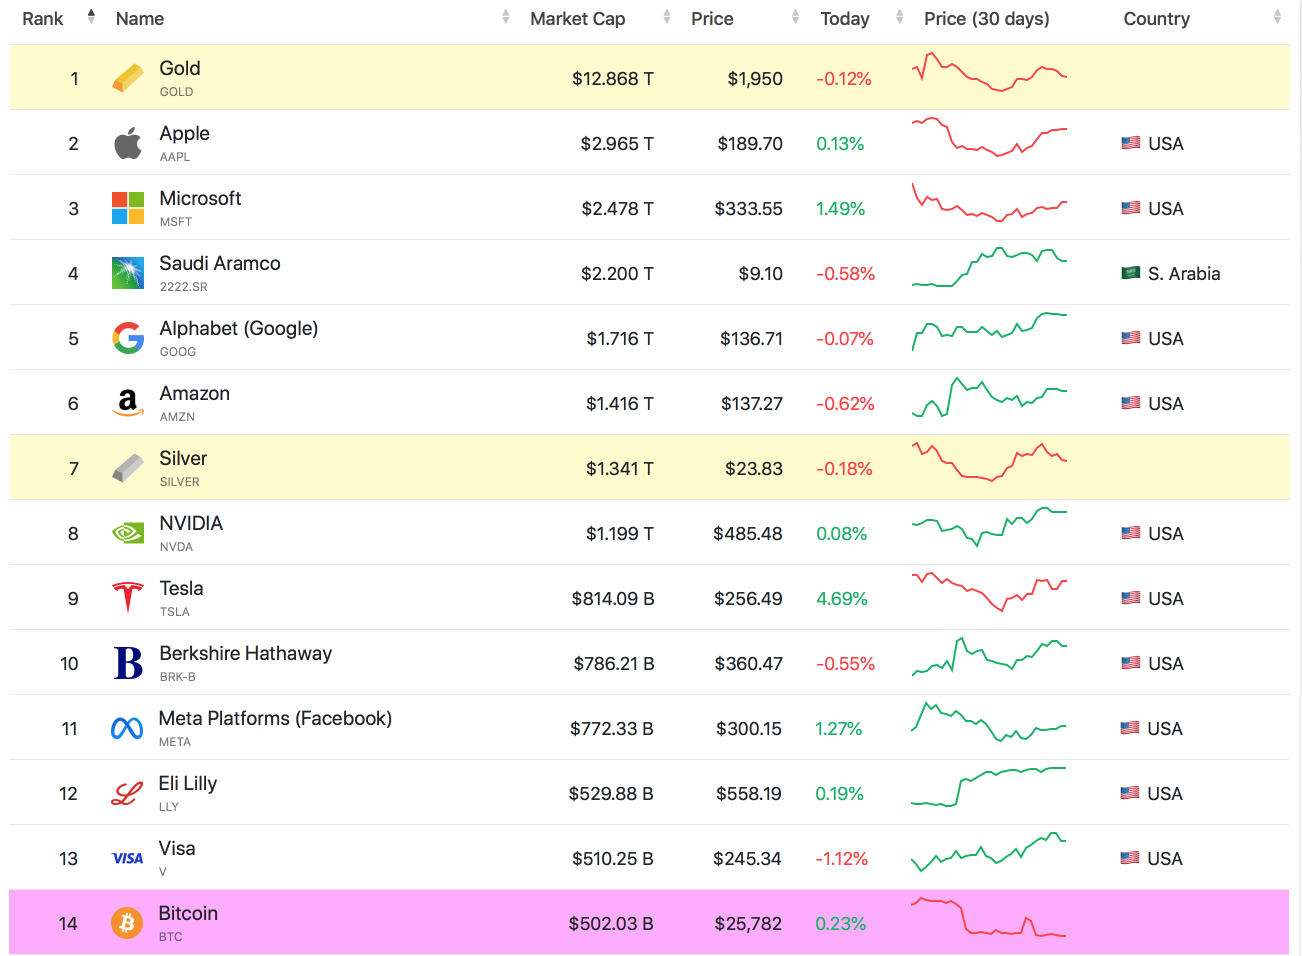The width and height of the screenshot is (1302, 956).
Task: Open the NVIDIA company link
Action: [x=191, y=523]
